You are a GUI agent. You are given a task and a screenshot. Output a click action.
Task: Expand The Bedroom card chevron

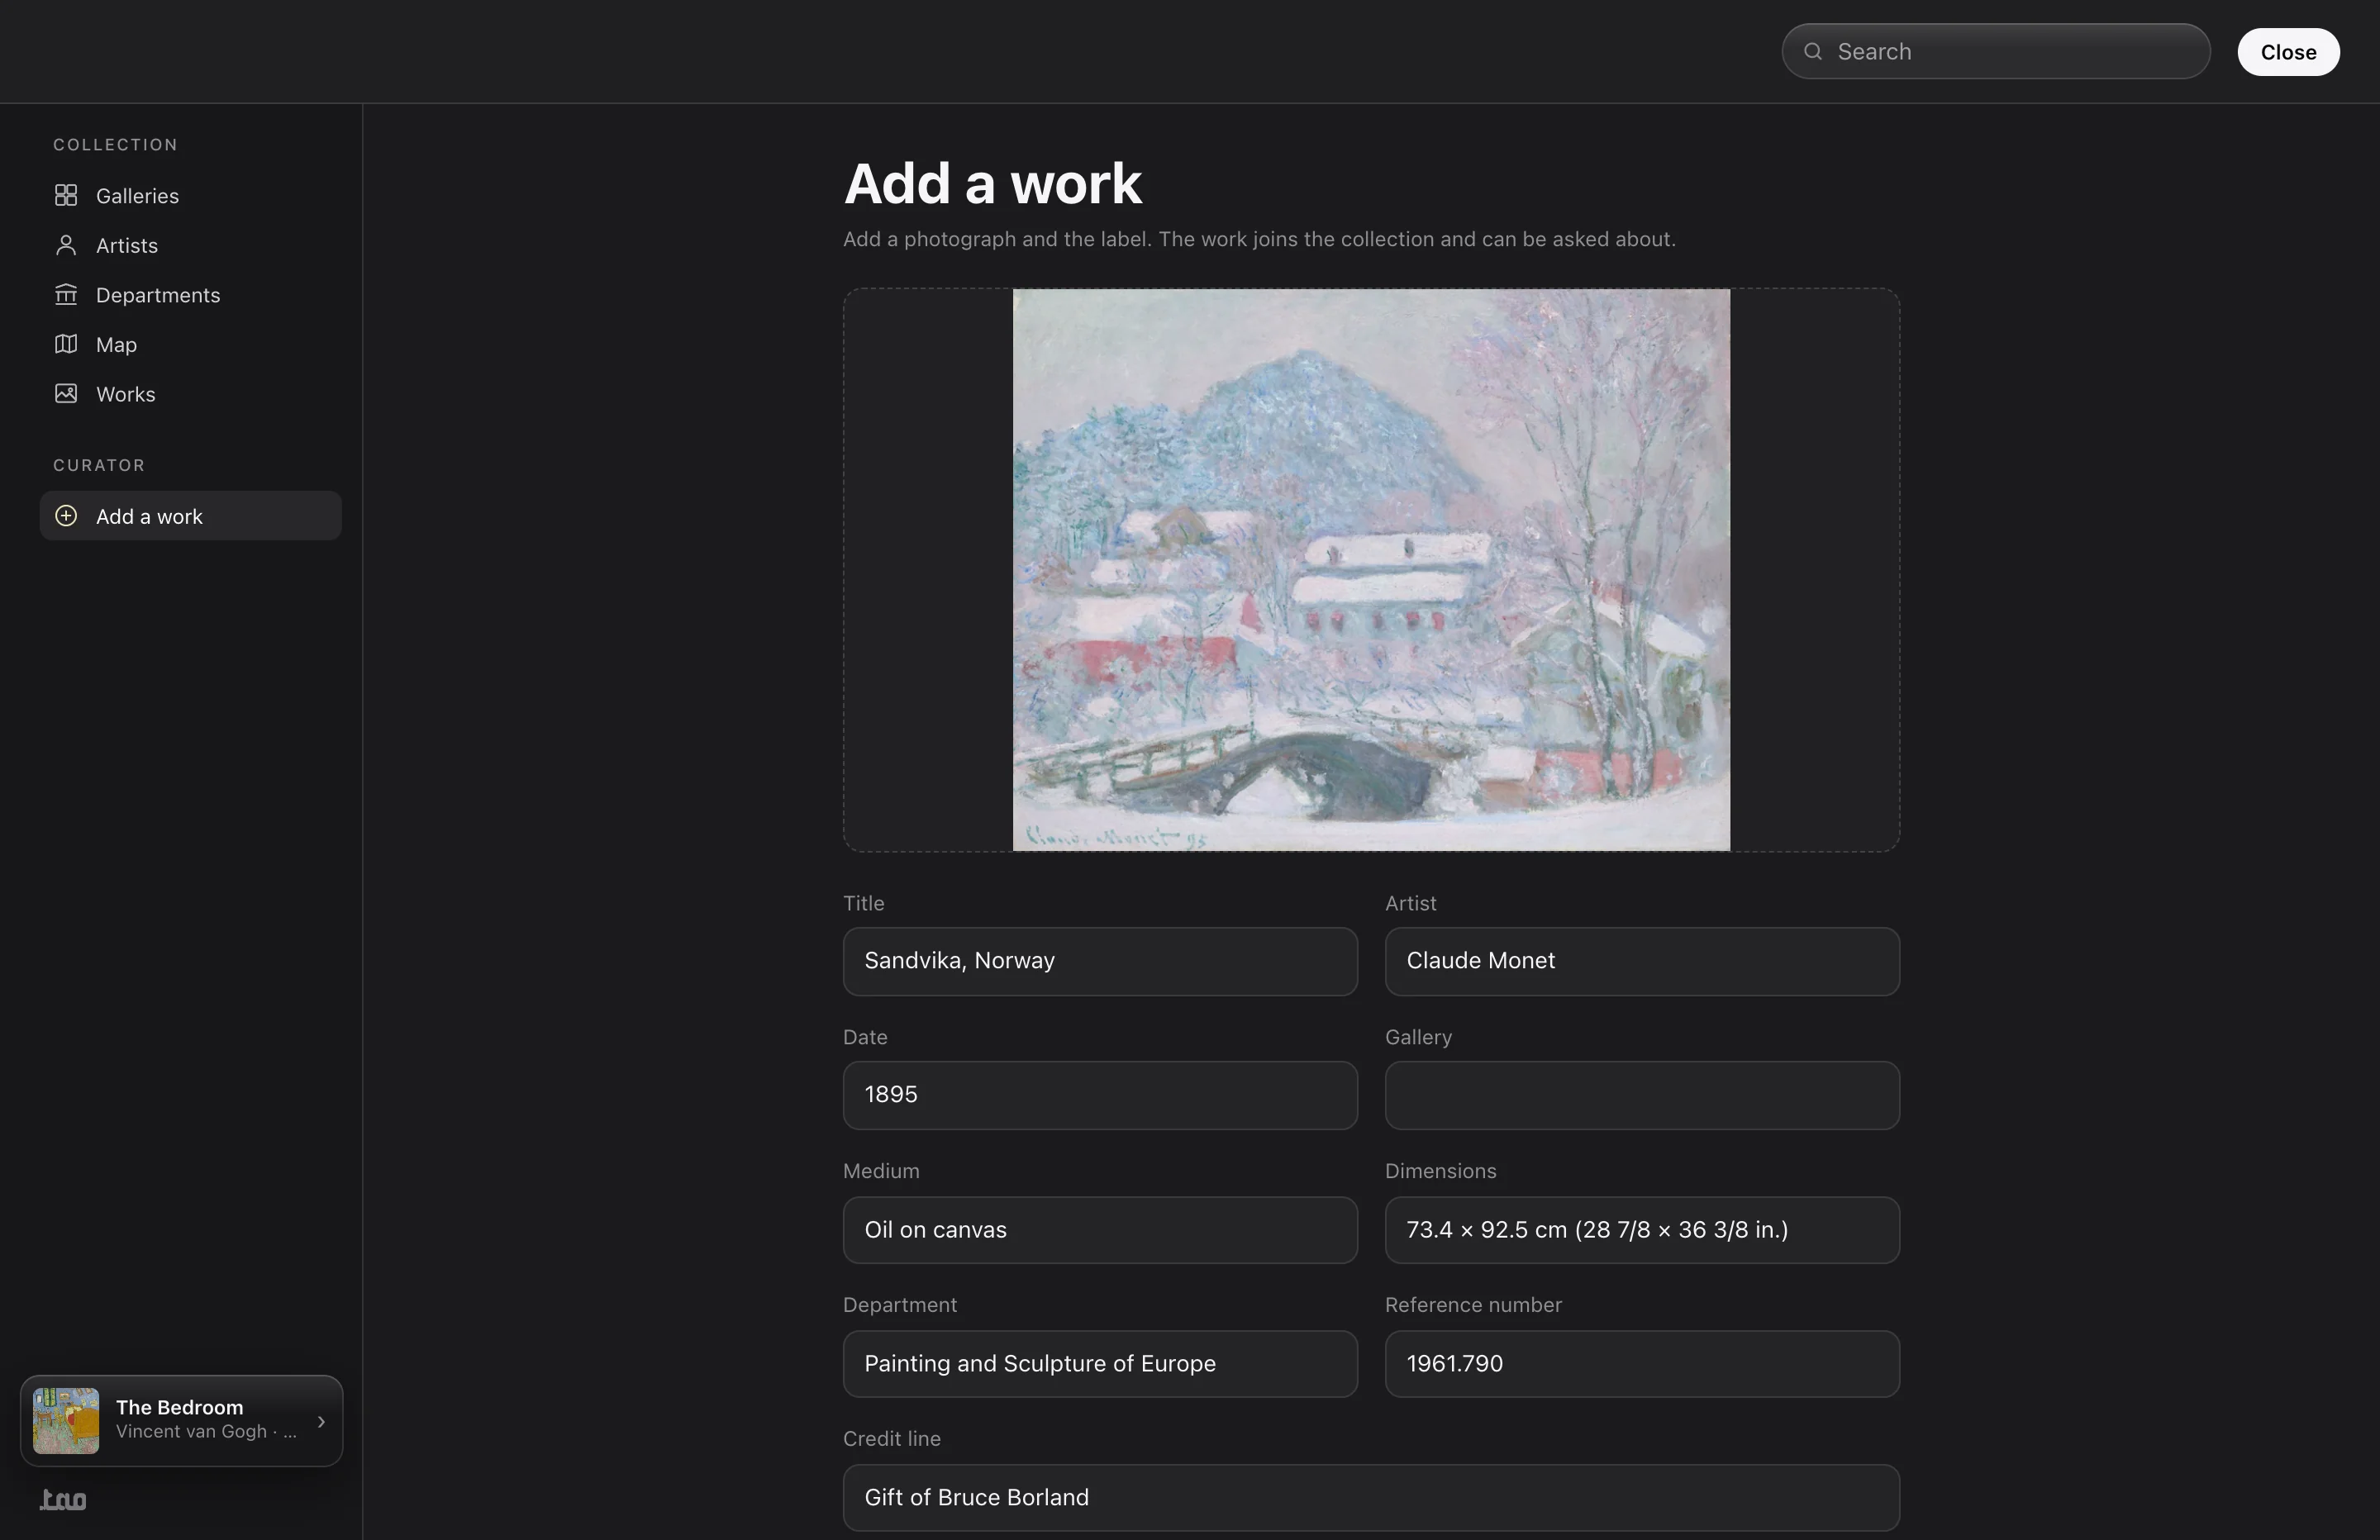pyautogui.click(x=321, y=1421)
